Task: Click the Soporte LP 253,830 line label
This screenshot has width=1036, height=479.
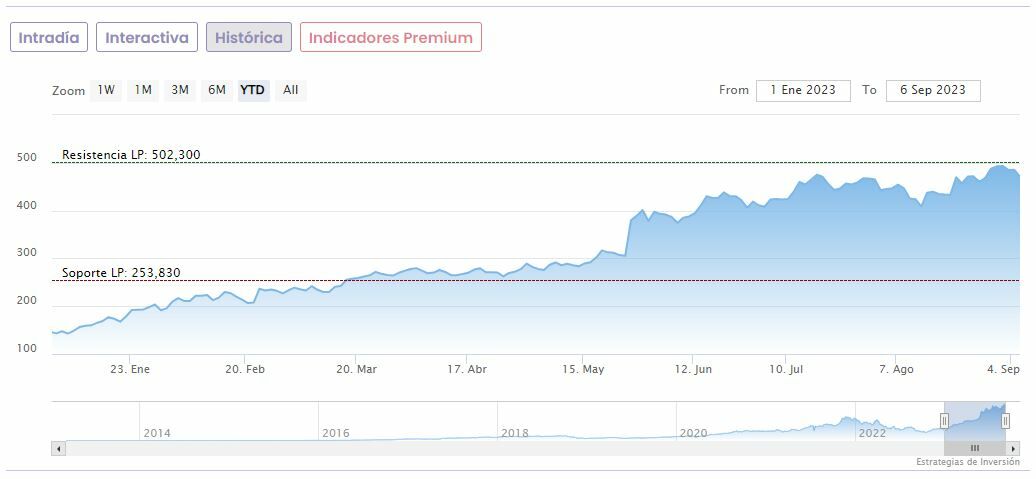Action: (121, 273)
